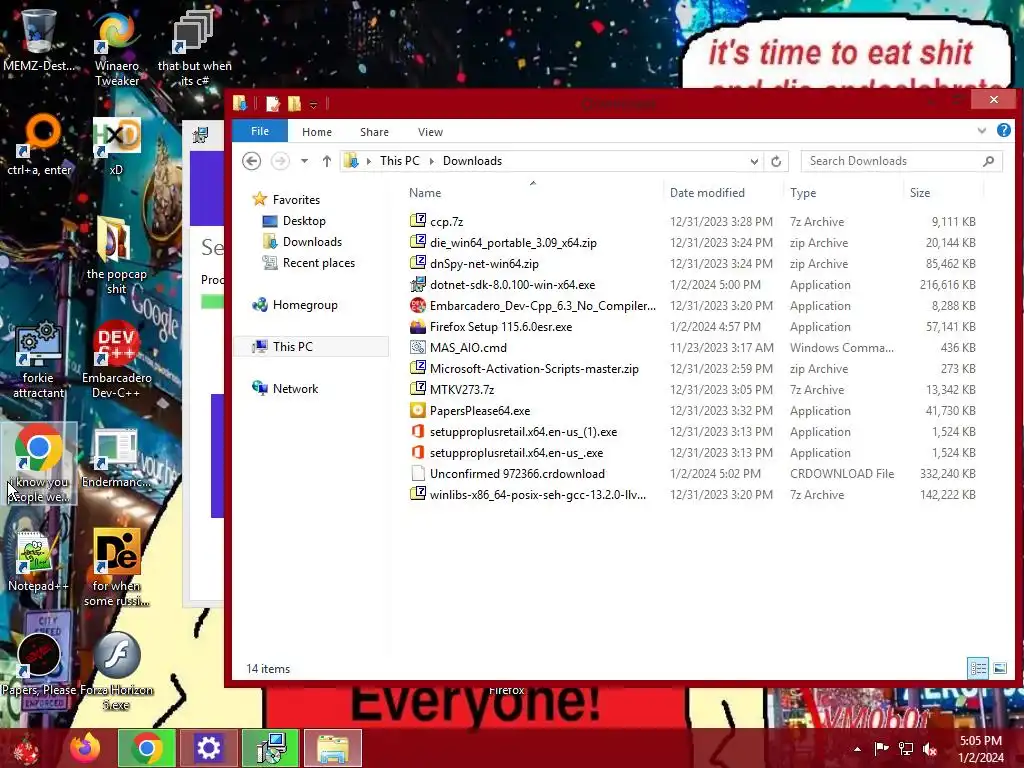The height and width of the screenshot is (768, 1024).
Task: Click Action Center flag tray icon
Action: (881, 749)
